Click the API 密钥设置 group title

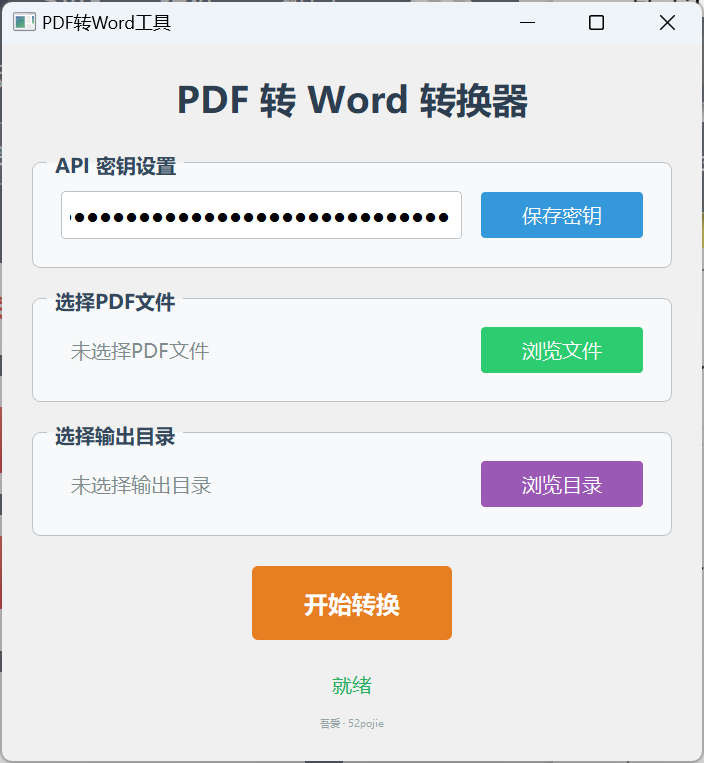[x=115, y=166]
